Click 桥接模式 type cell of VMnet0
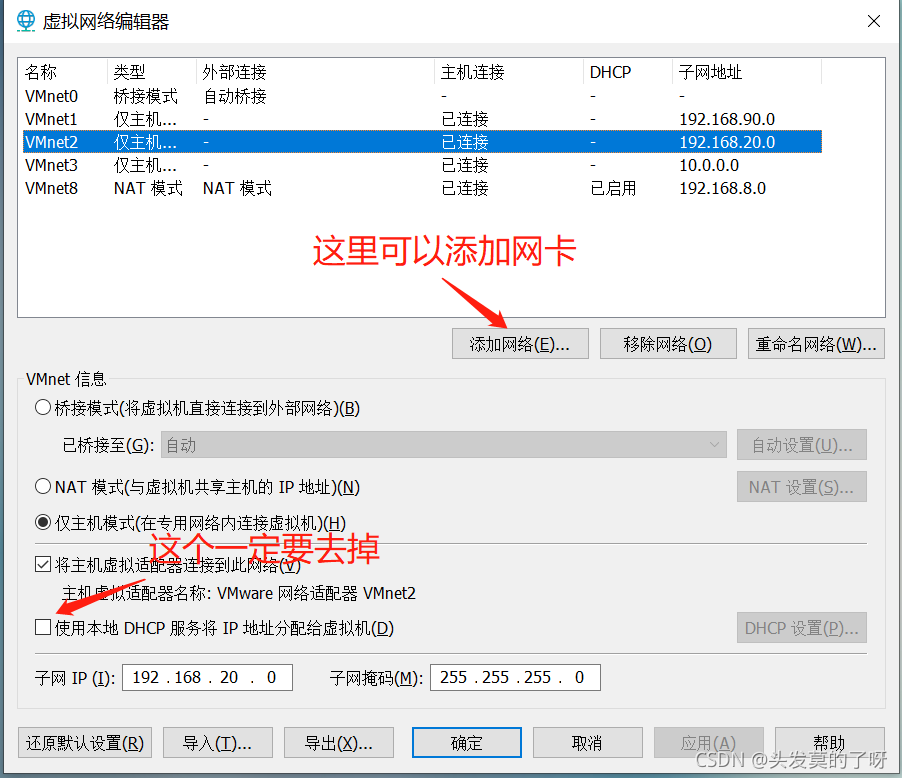 (146, 96)
